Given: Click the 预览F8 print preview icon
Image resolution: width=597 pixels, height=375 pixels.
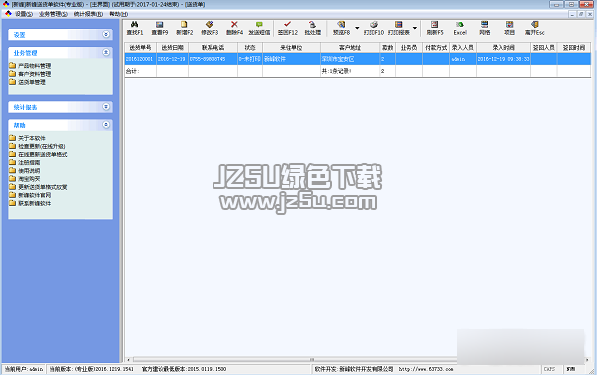Looking at the screenshot, I should point(341,25).
